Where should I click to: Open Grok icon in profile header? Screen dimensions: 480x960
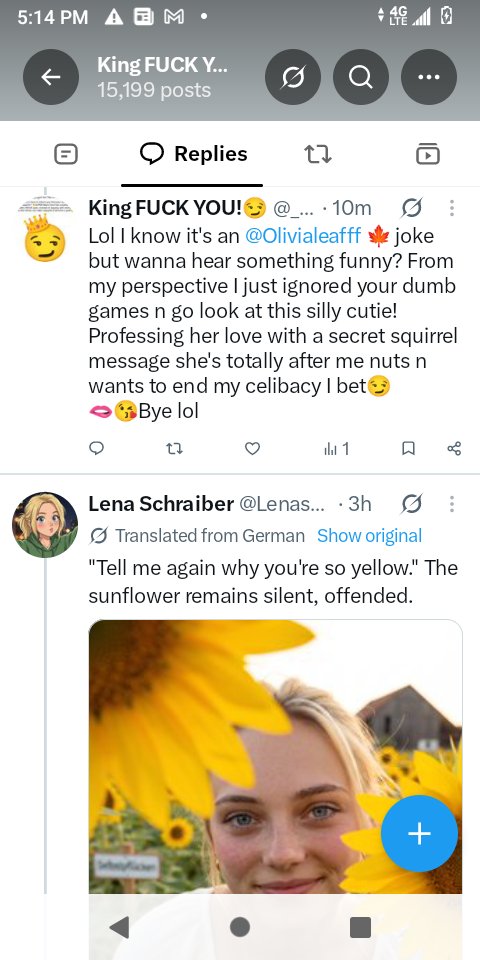[293, 77]
